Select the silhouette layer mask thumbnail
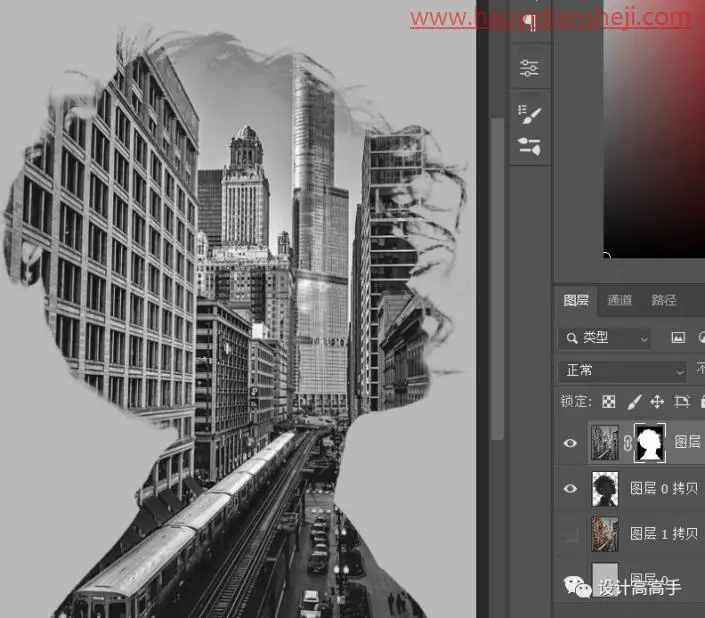This screenshot has height=618, width=705. click(650, 443)
